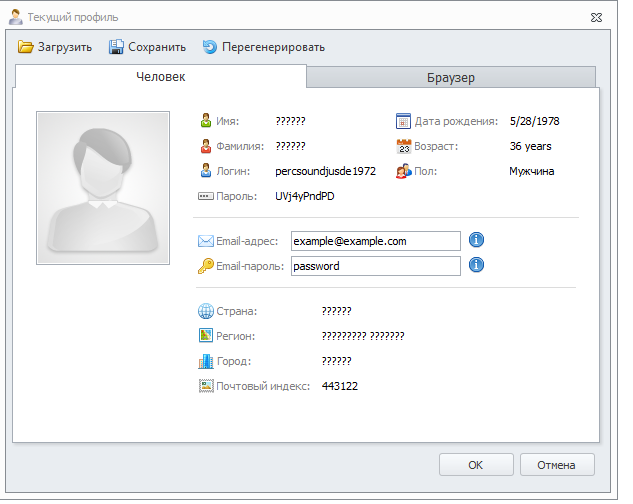Click the Загрузить toolbar label
This screenshot has height=504, width=633.
[x=65, y=47]
